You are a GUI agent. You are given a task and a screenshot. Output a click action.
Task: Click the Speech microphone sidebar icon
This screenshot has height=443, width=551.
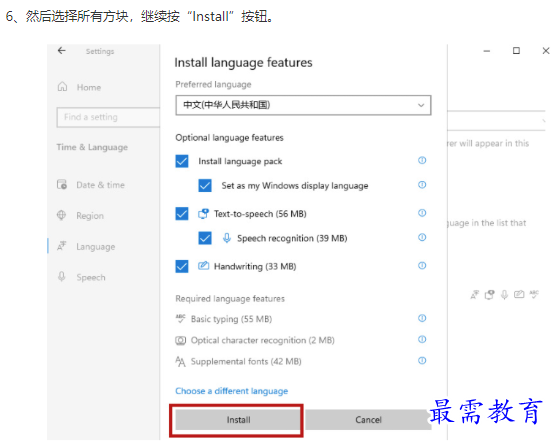pos(62,277)
